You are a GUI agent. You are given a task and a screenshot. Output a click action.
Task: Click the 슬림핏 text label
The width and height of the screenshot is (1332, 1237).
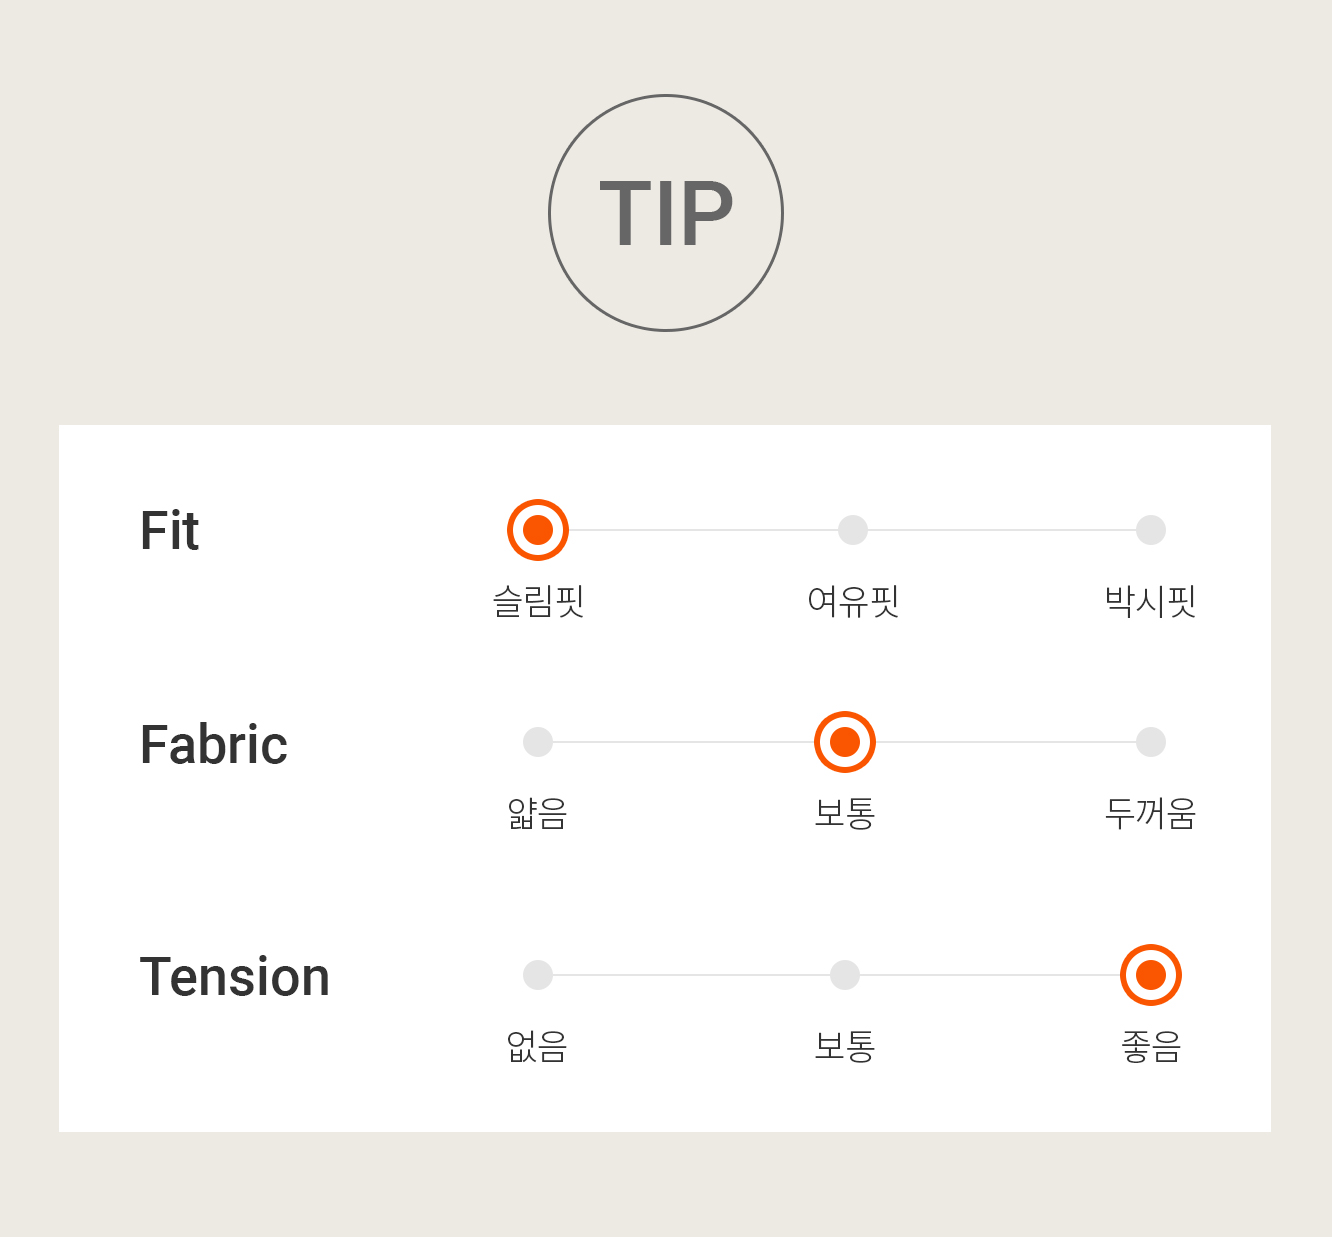[538, 601]
